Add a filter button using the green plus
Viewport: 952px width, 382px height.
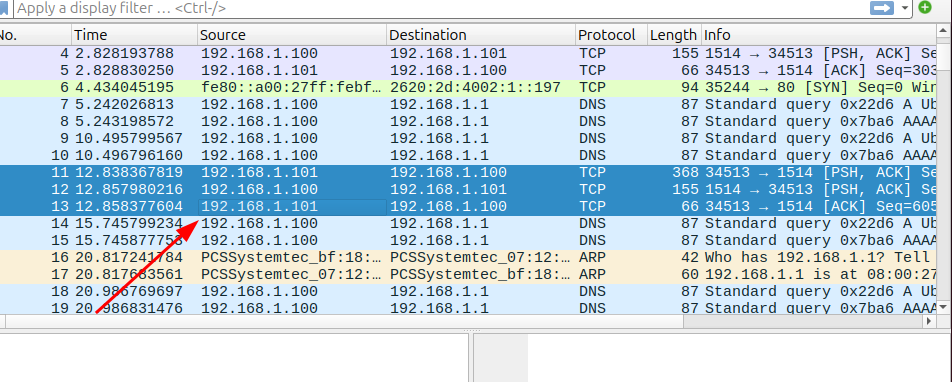tap(925, 8)
